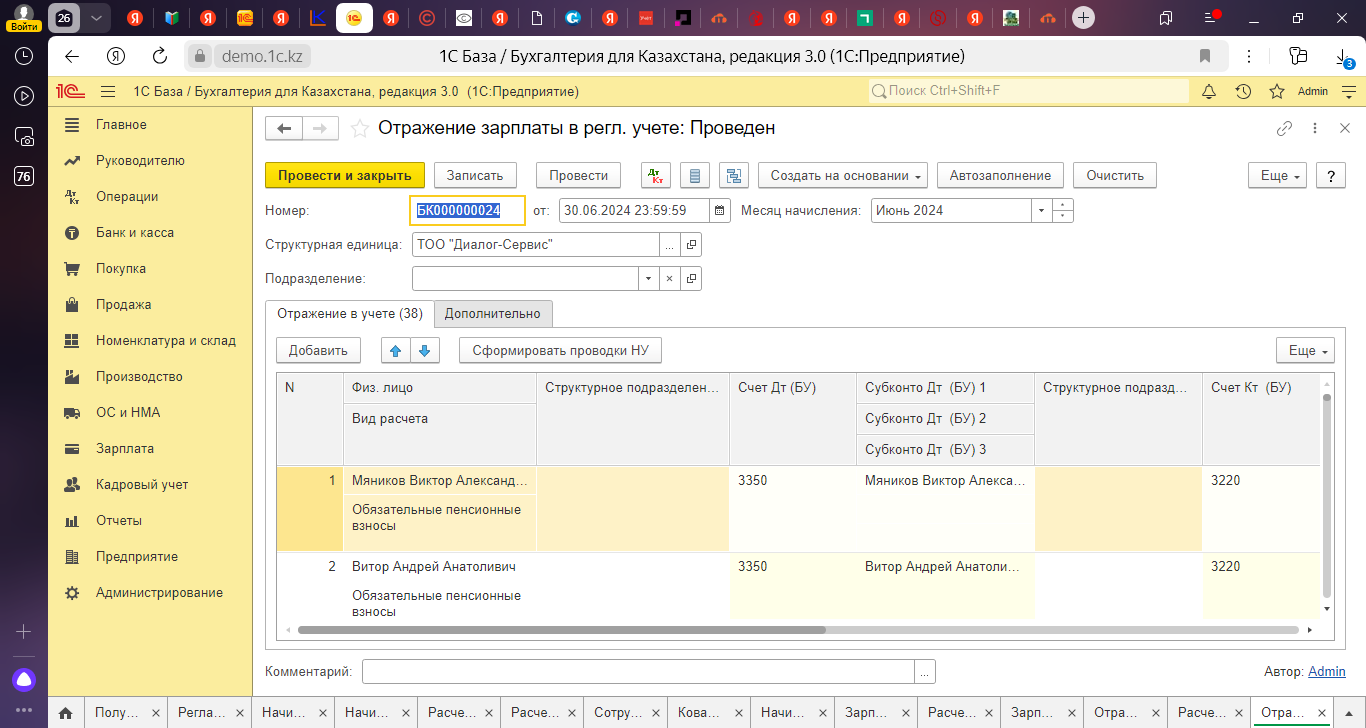Screen dimensions: 1366x728
Task: Open Зарплата section in sidebar
Action: coord(125,449)
